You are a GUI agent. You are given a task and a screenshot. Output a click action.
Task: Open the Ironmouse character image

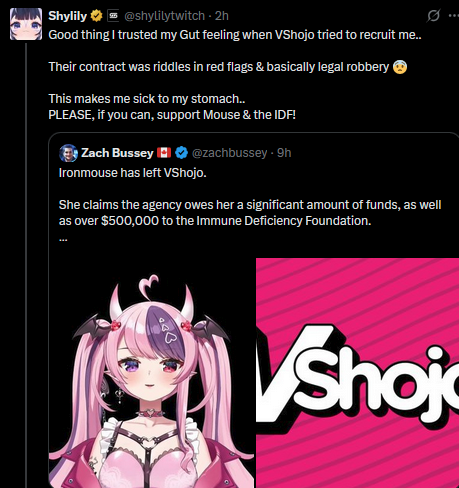pyautogui.click(x=151, y=373)
